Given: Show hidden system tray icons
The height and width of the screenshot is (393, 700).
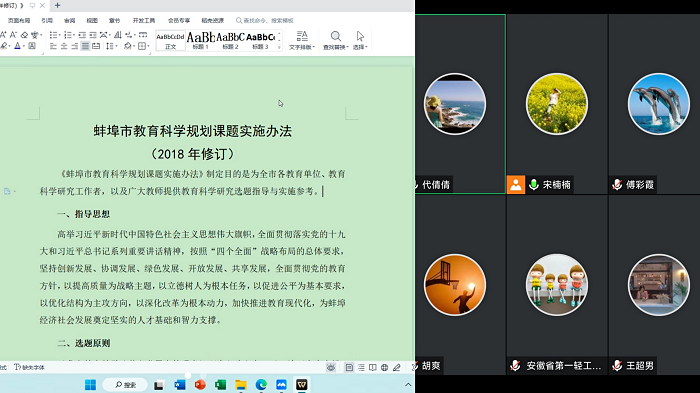Looking at the screenshot, I should click(408, 385).
